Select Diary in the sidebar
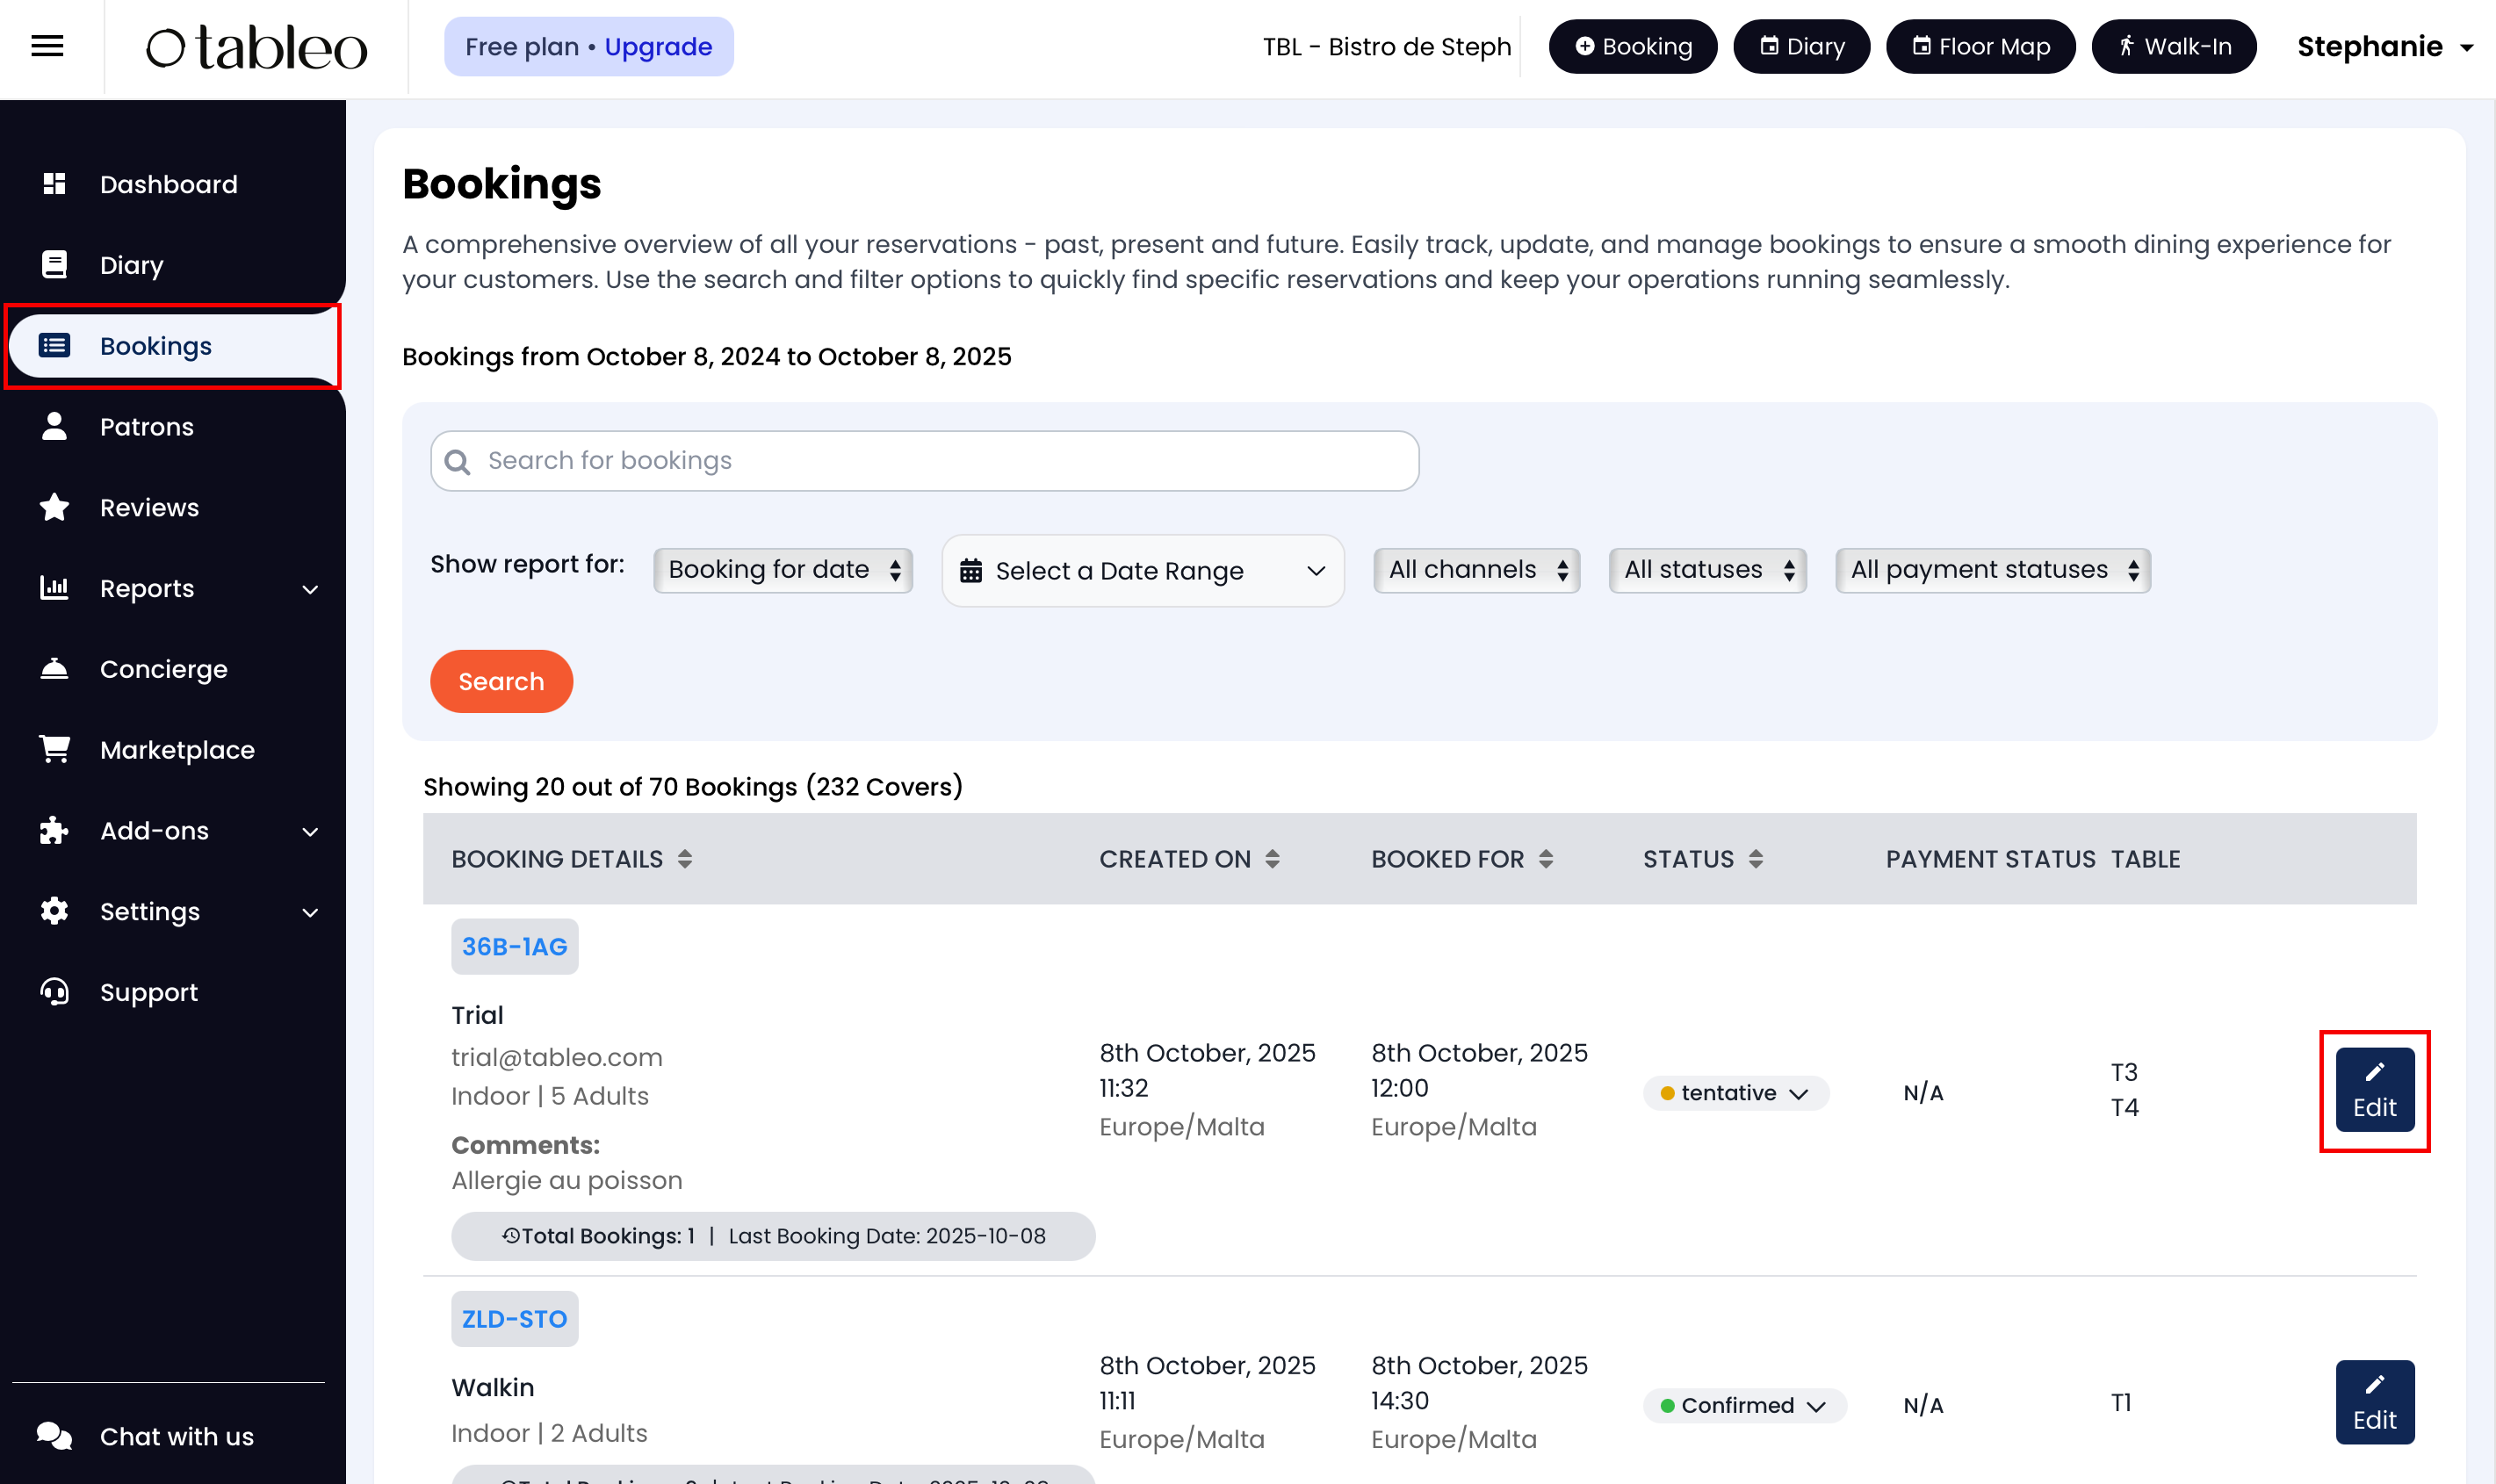2496x1484 pixels. point(131,265)
